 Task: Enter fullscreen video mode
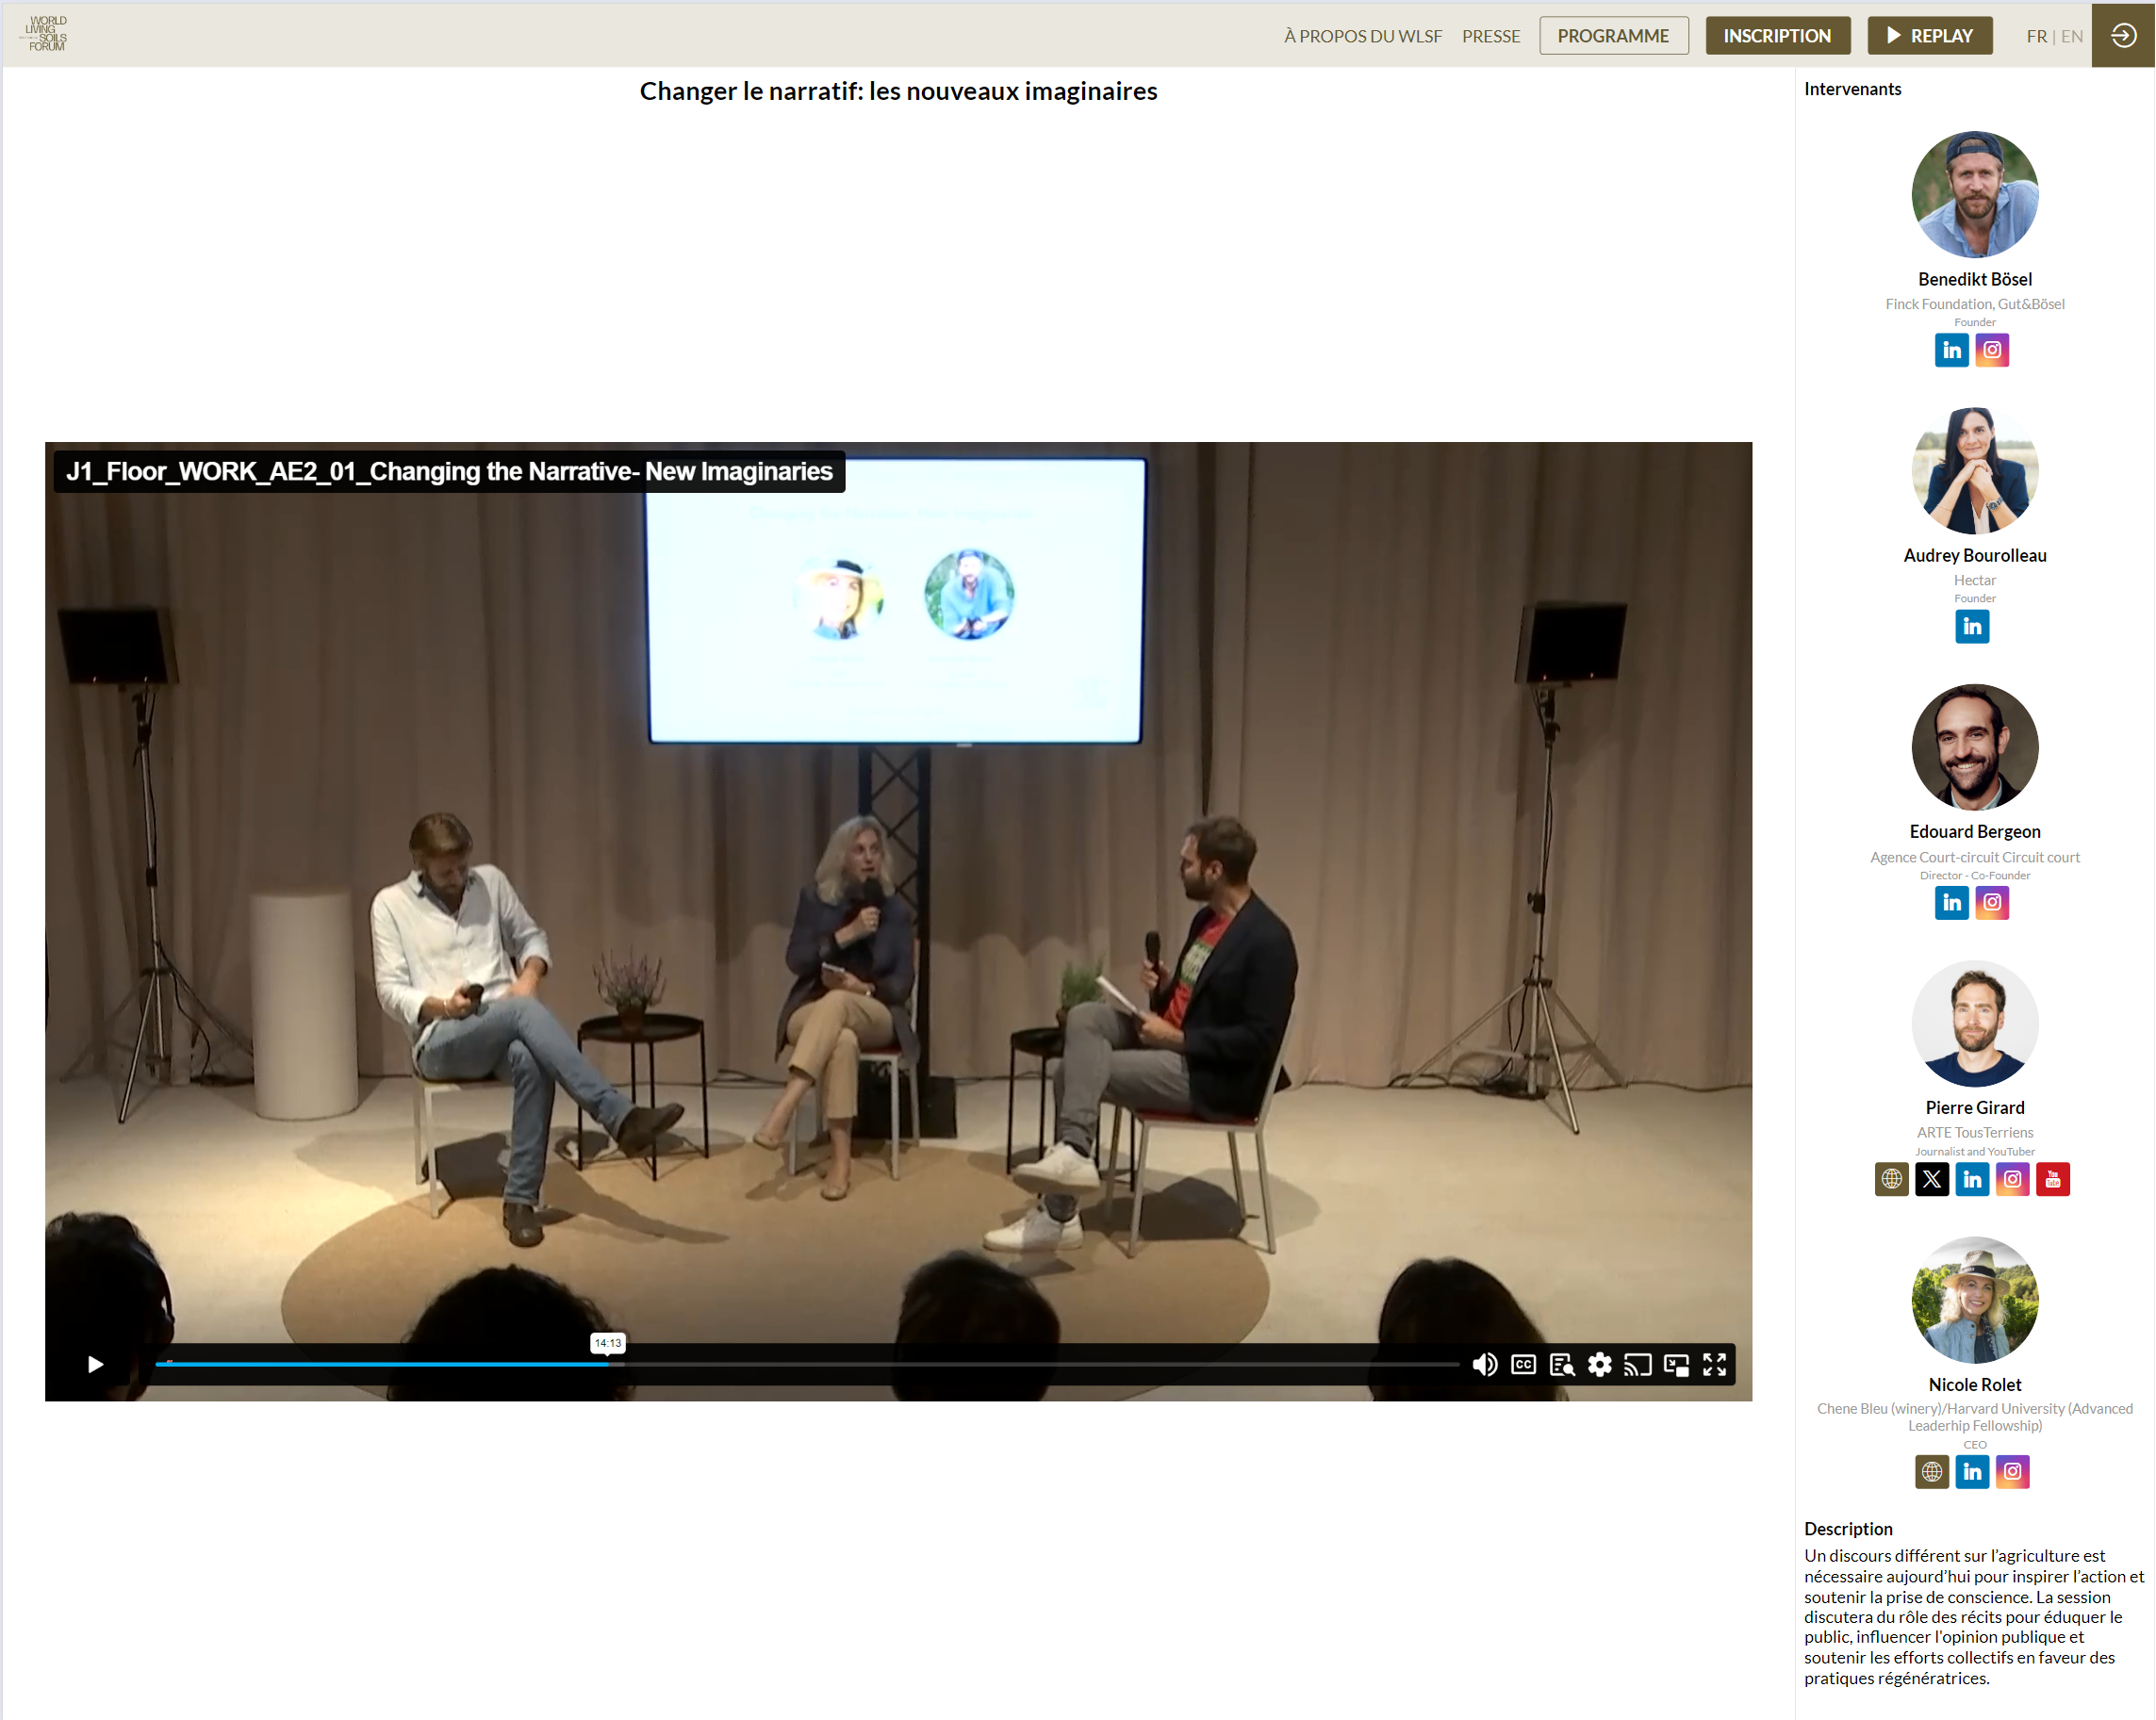(1715, 1365)
